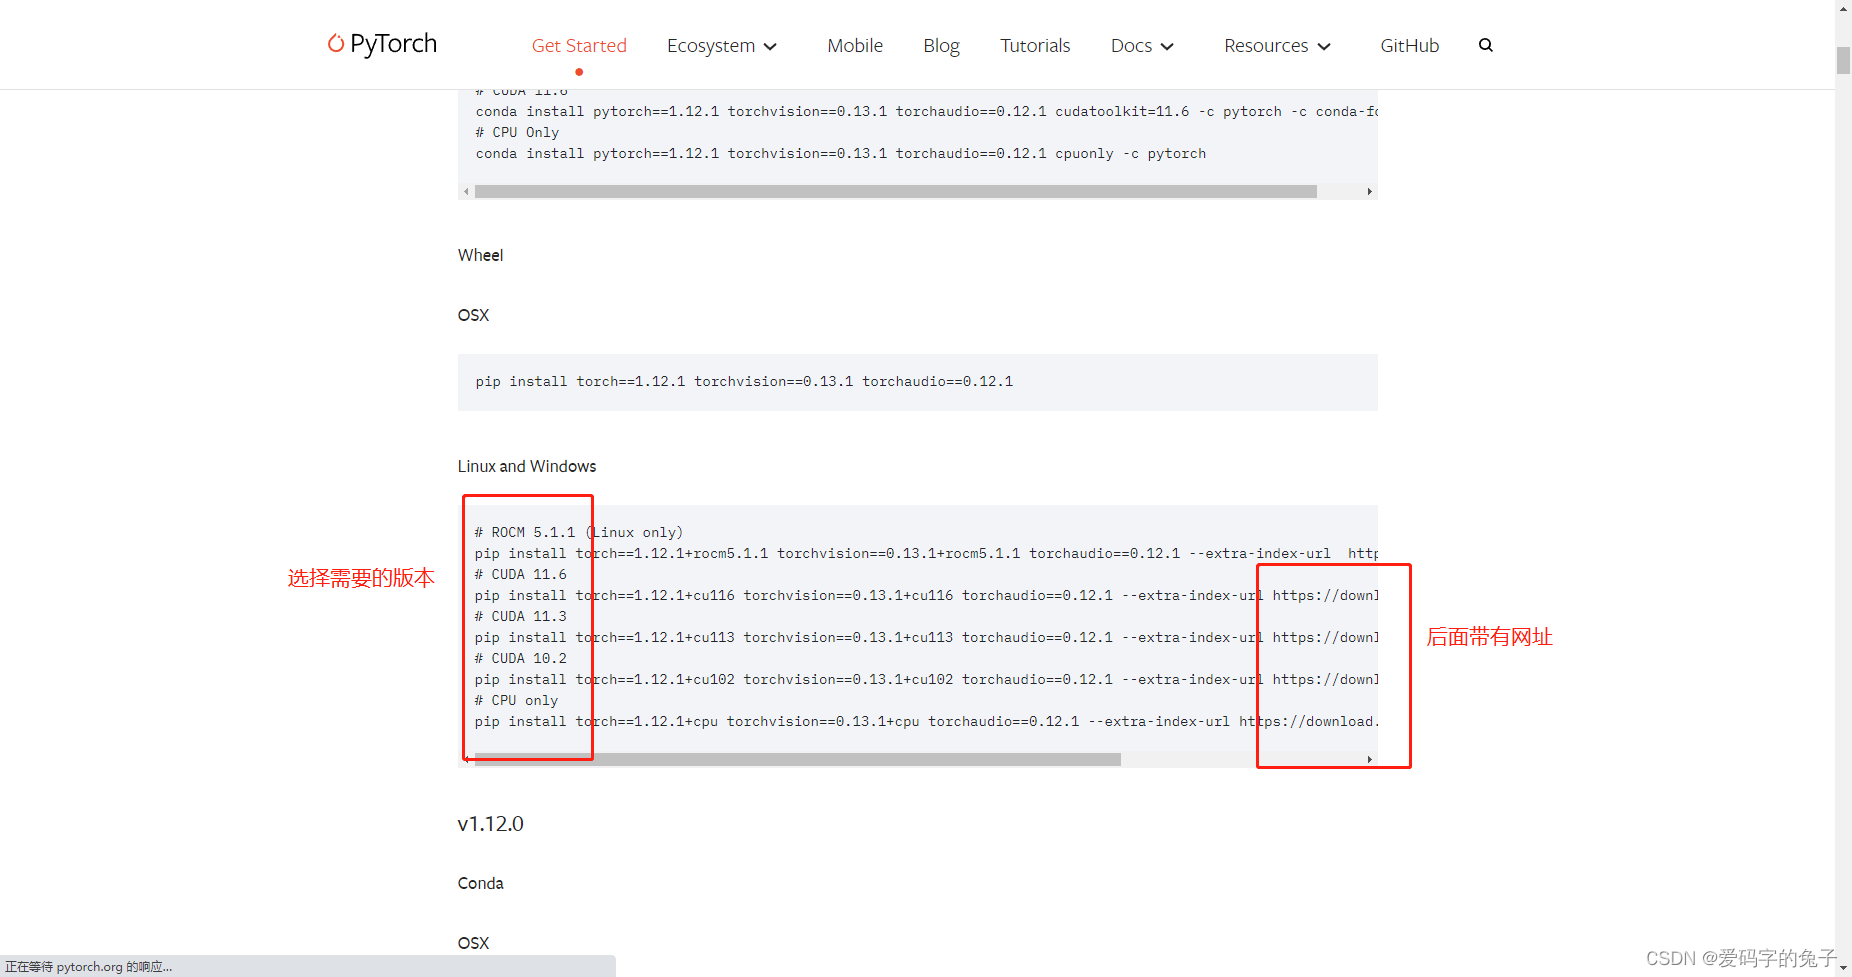Go to the Blog page
The width and height of the screenshot is (1852, 977).
941,45
